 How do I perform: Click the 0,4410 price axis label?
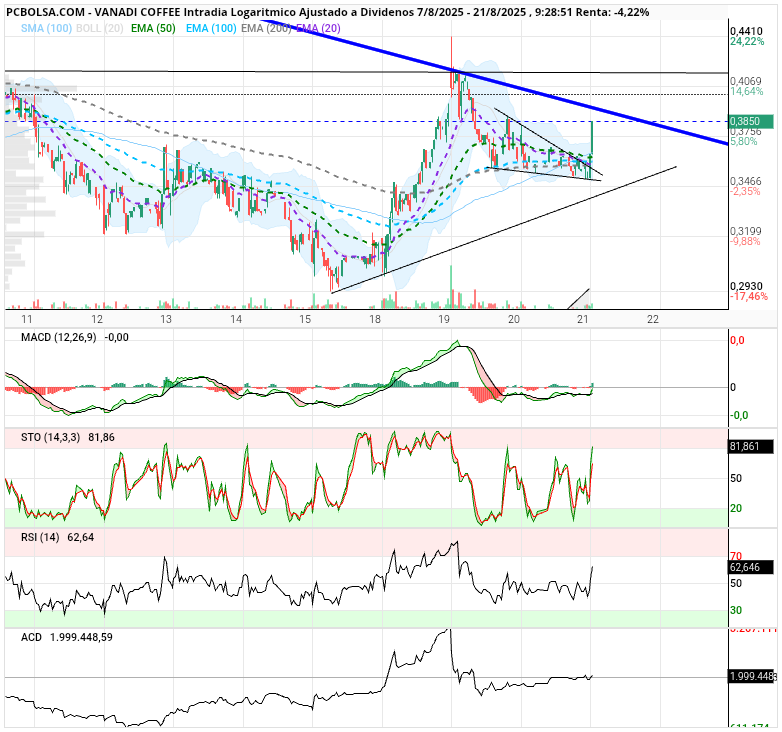pos(746,31)
